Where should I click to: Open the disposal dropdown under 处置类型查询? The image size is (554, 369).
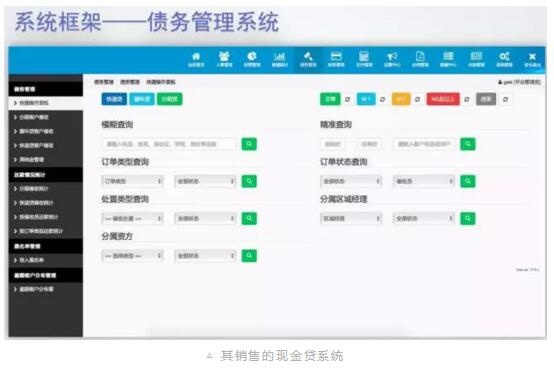click(x=132, y=218)
